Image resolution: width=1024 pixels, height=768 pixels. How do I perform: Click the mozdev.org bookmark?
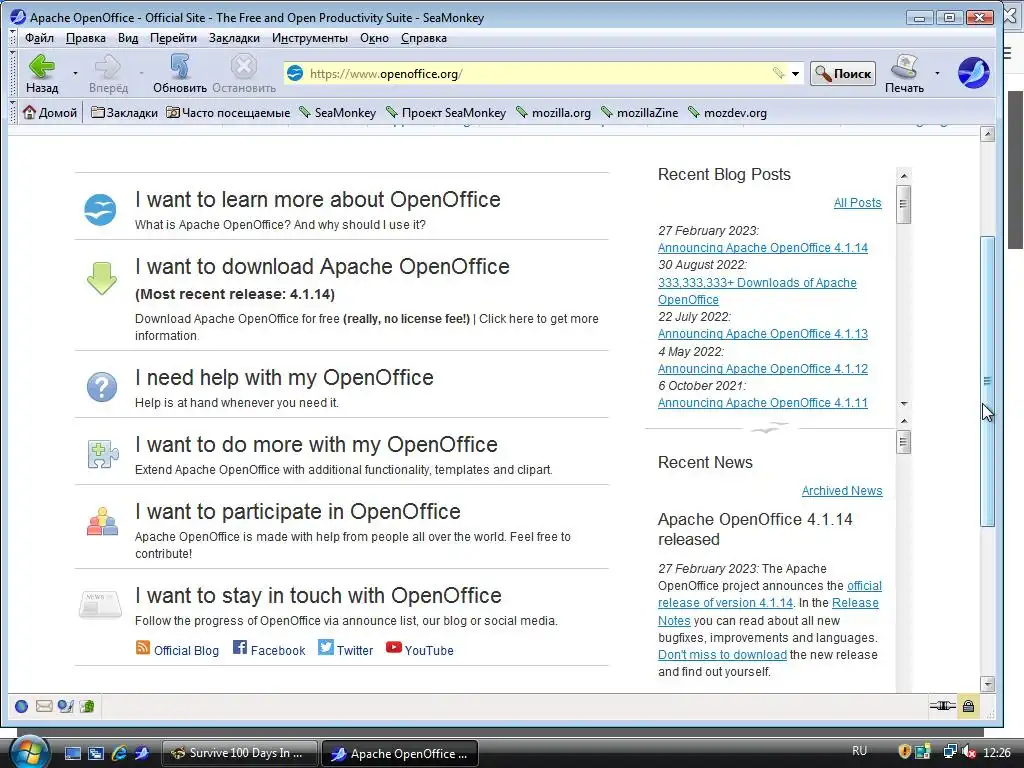coord(728,112)
